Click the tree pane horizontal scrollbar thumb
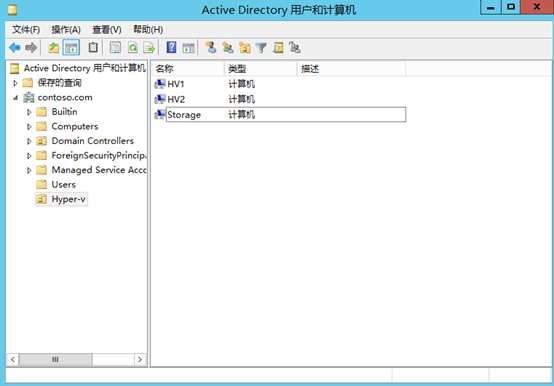Viewport: 554px width, 386px height. click(55, 360)
